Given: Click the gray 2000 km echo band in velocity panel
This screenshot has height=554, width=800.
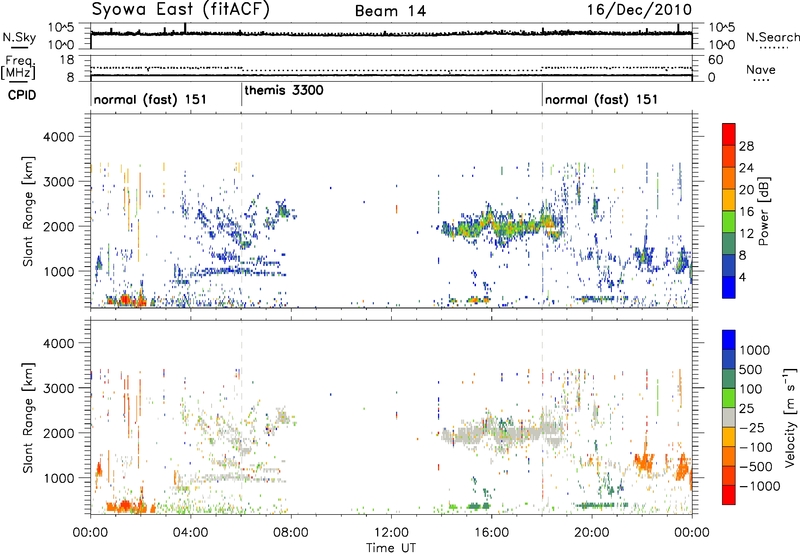Looking at the screenshot, I should click(503, 433).
